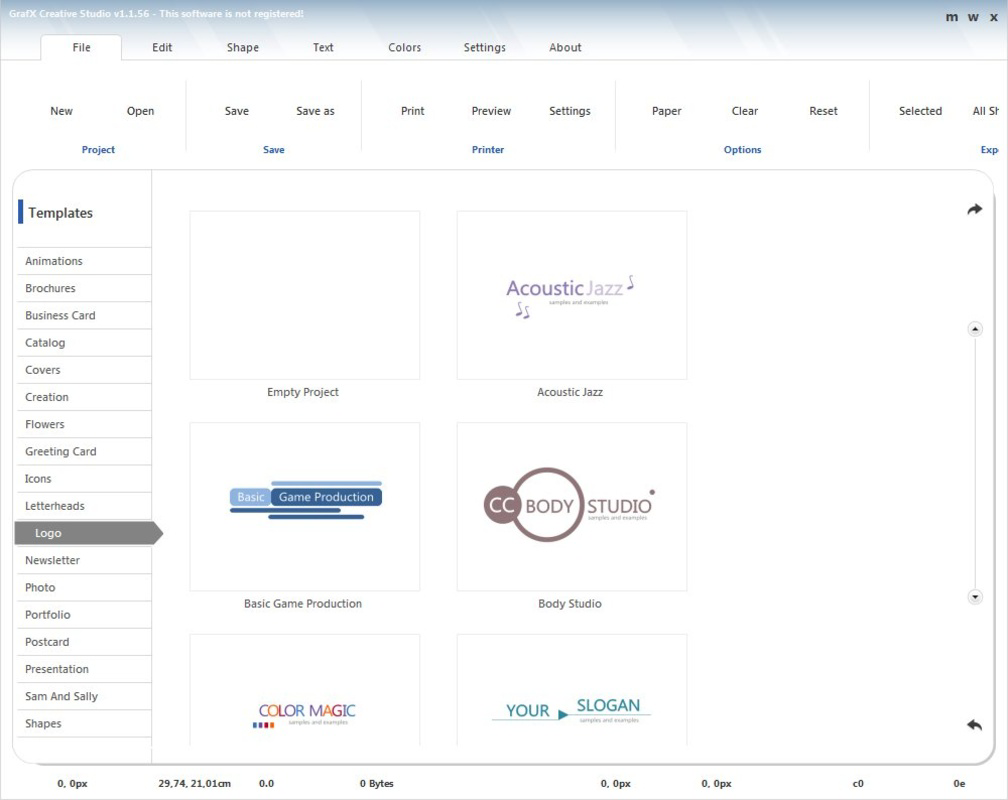Click the 'm' minimize window icon
Viewport: 1008px width, 800px height.
point(952,17)
